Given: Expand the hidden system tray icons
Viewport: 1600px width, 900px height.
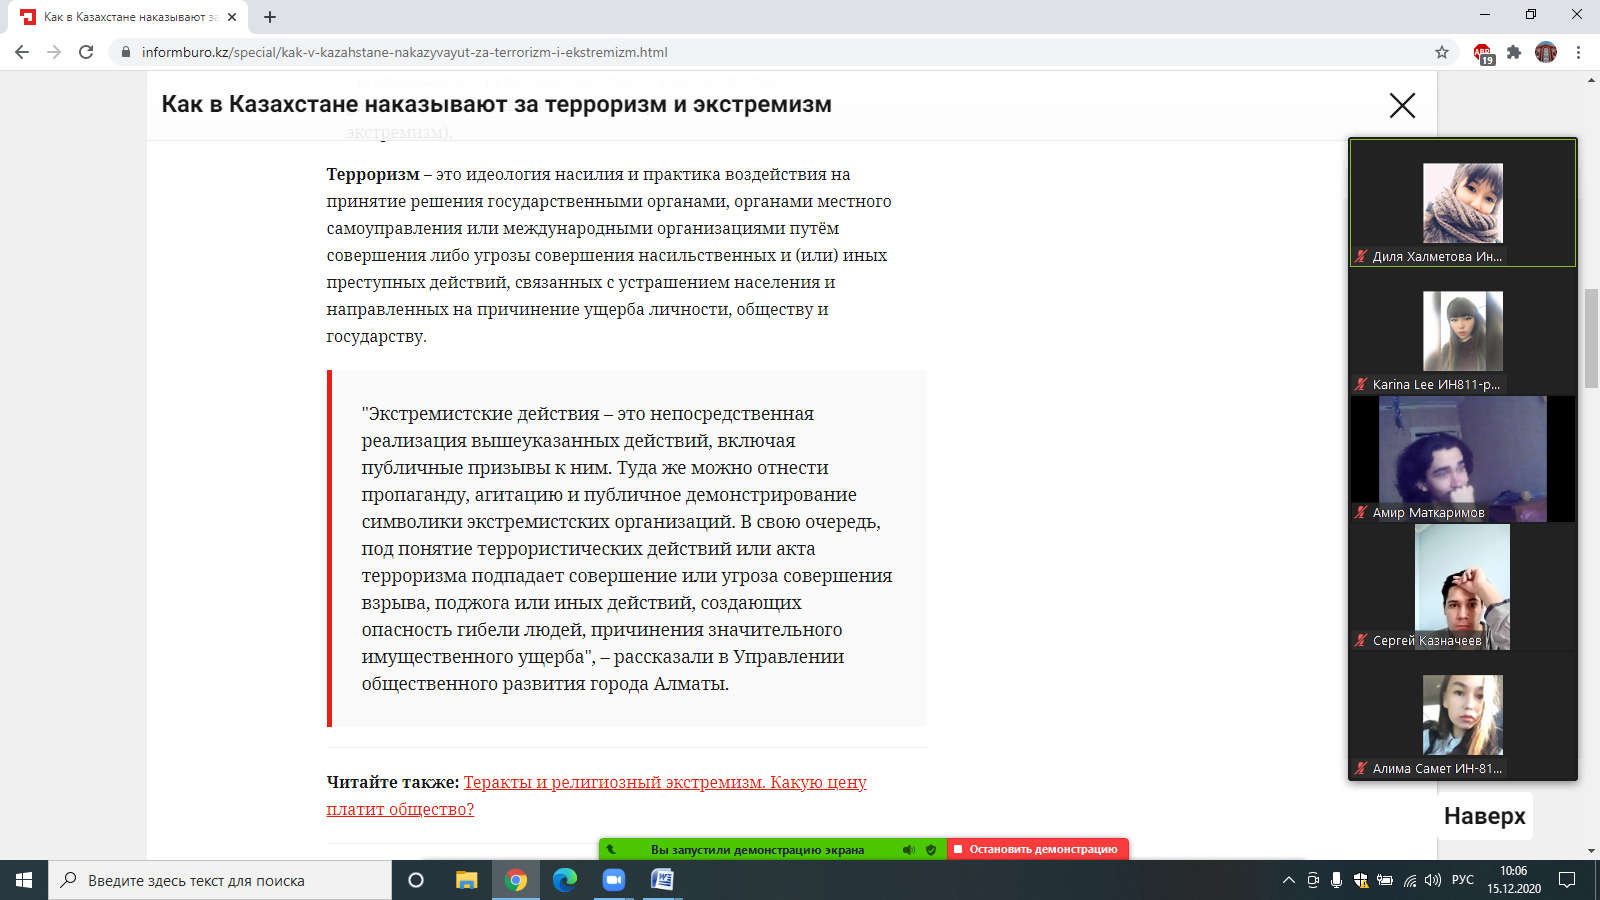Looking at the screenshot, I should 1288,880.
